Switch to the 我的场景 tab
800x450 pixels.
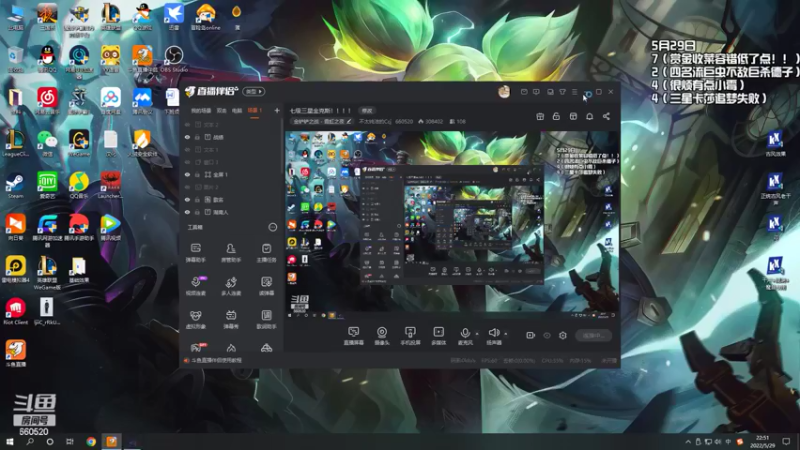201,110
